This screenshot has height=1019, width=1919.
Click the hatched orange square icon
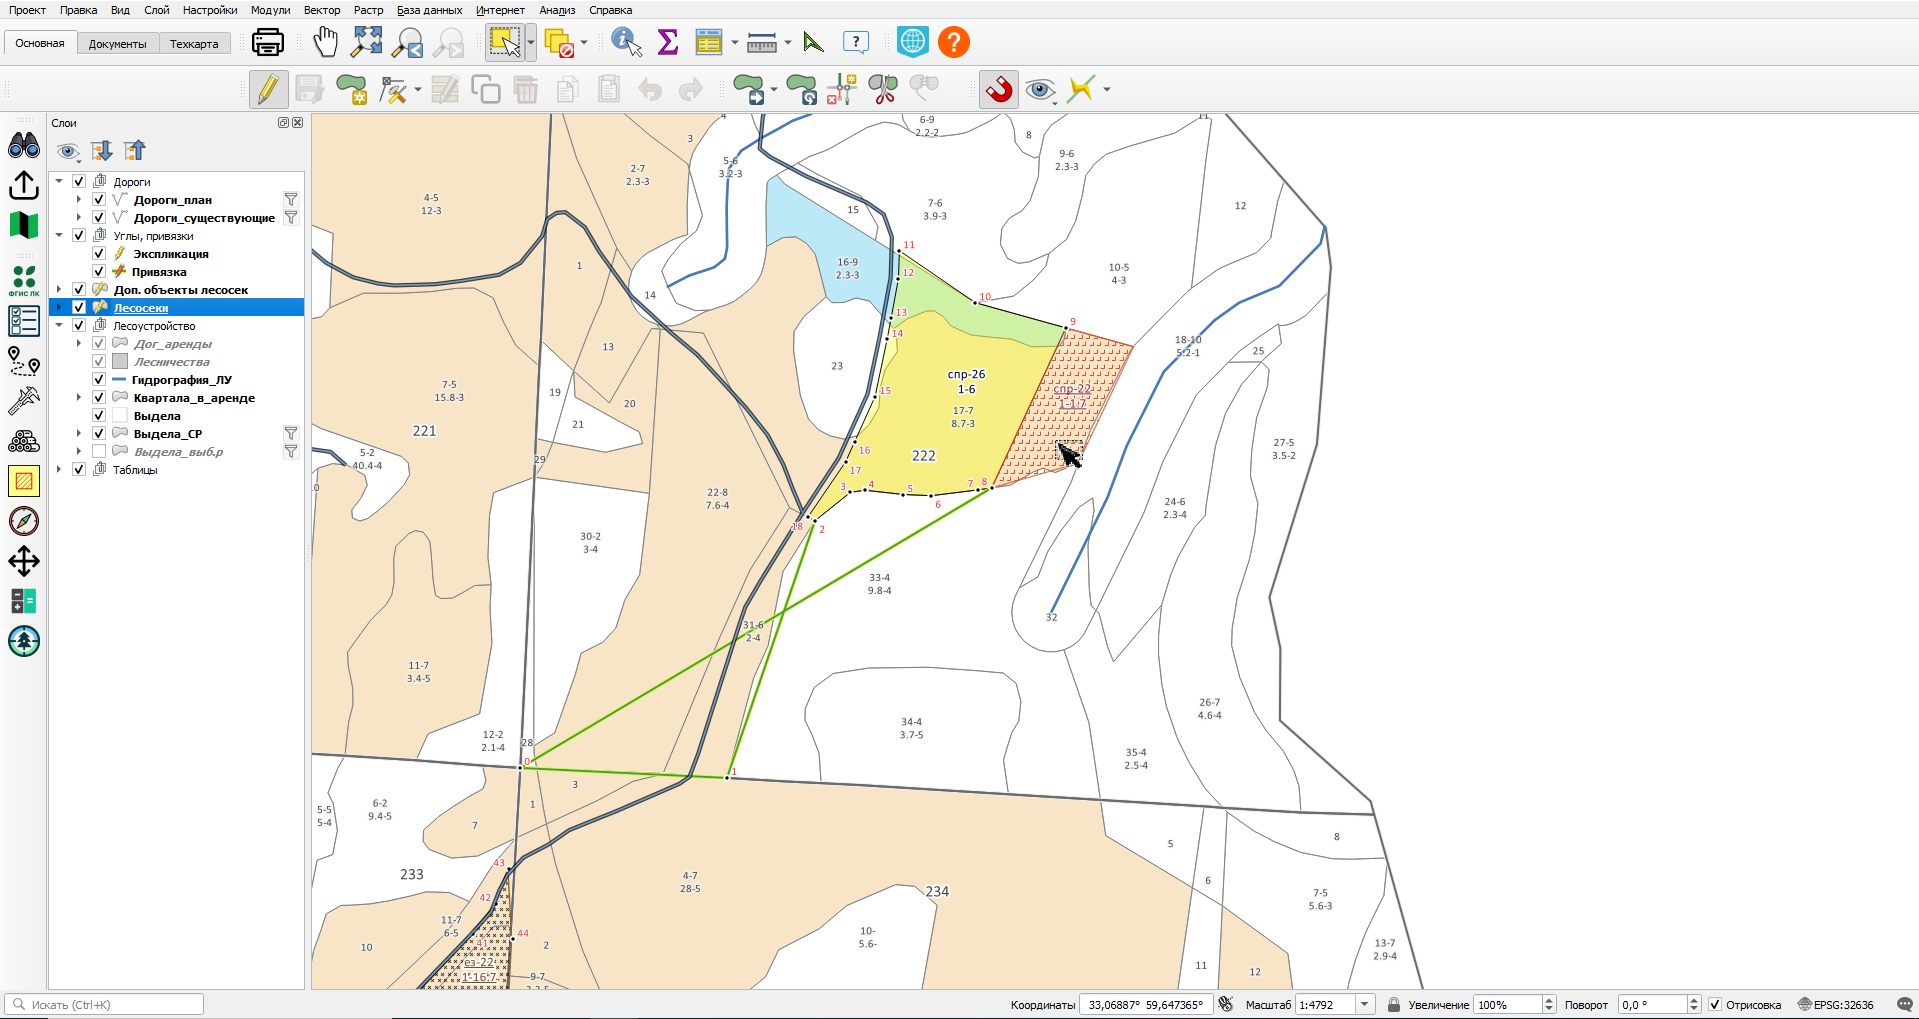[x=24, y=481]
